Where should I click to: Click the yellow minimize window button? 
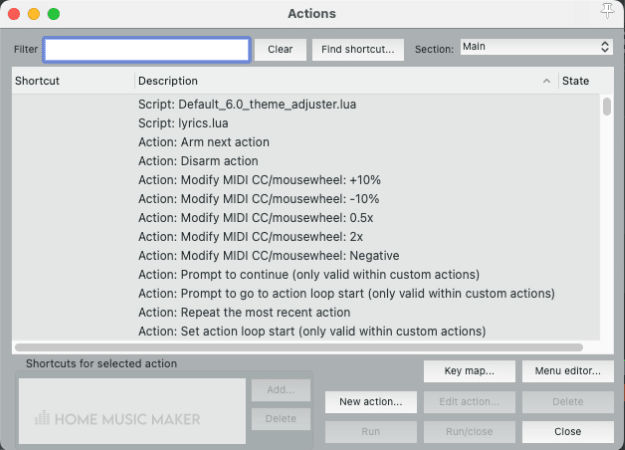(x=34, y=14)
